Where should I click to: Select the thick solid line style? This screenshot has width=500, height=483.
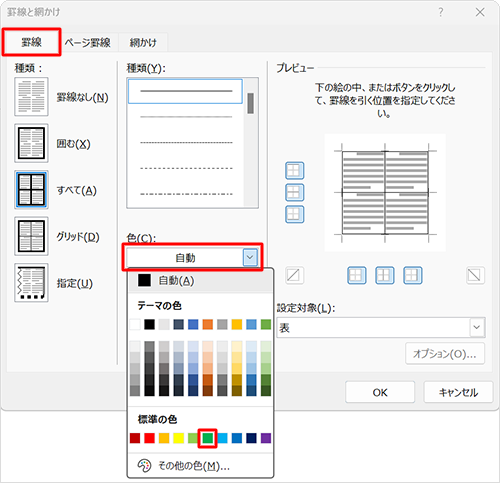(185, 91)
